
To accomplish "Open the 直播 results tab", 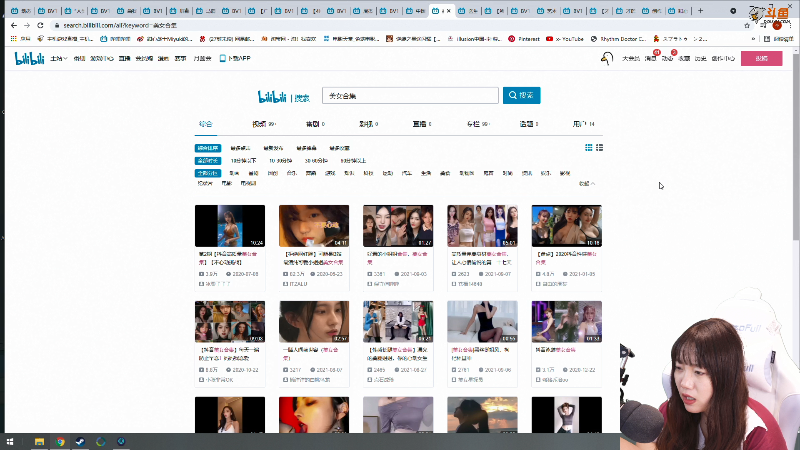I will click(x=422, y=124).
